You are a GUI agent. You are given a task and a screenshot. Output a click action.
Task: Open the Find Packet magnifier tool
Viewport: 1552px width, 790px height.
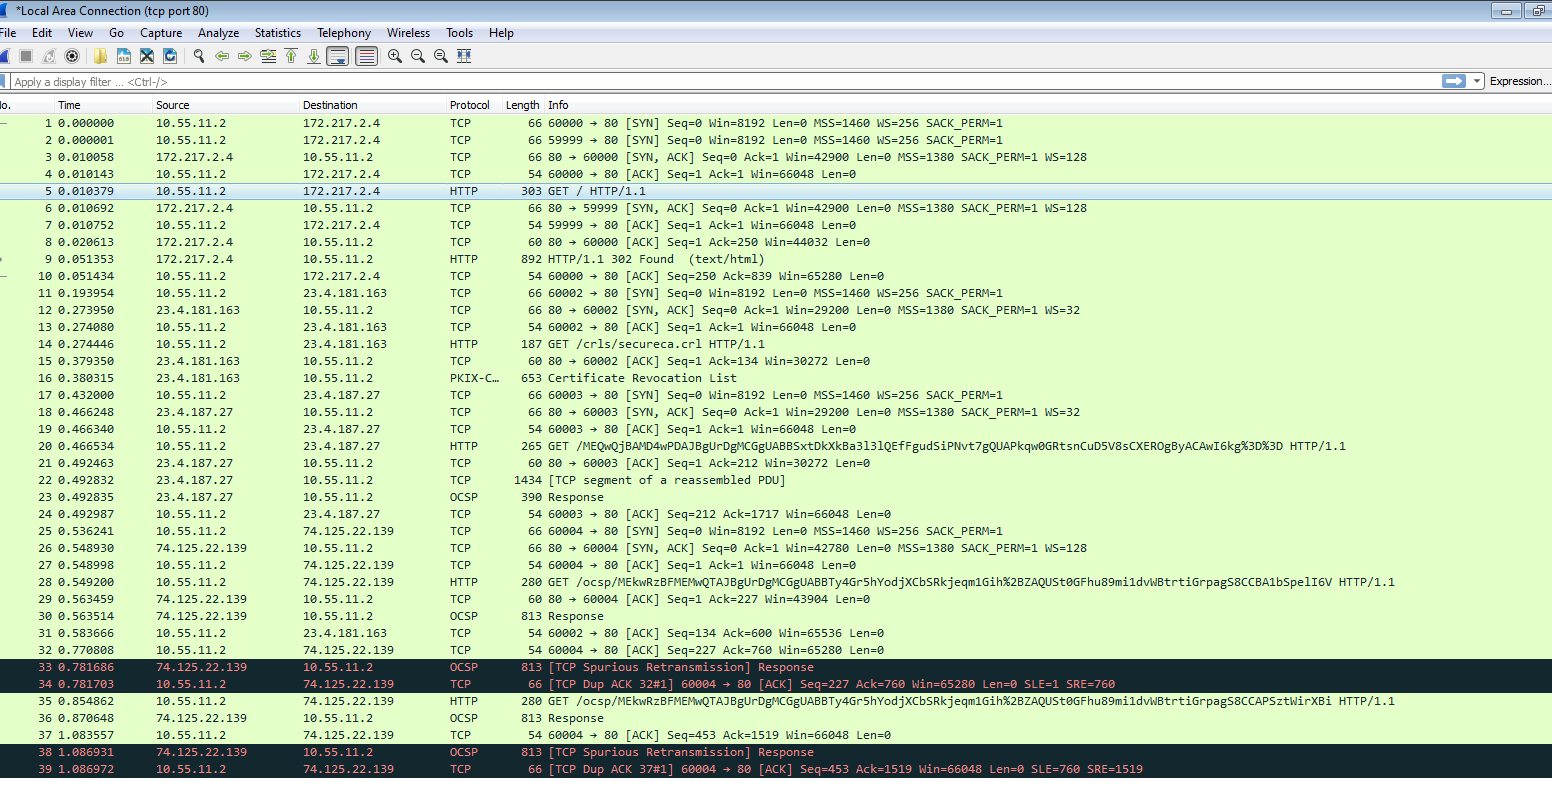coord(199,56)
